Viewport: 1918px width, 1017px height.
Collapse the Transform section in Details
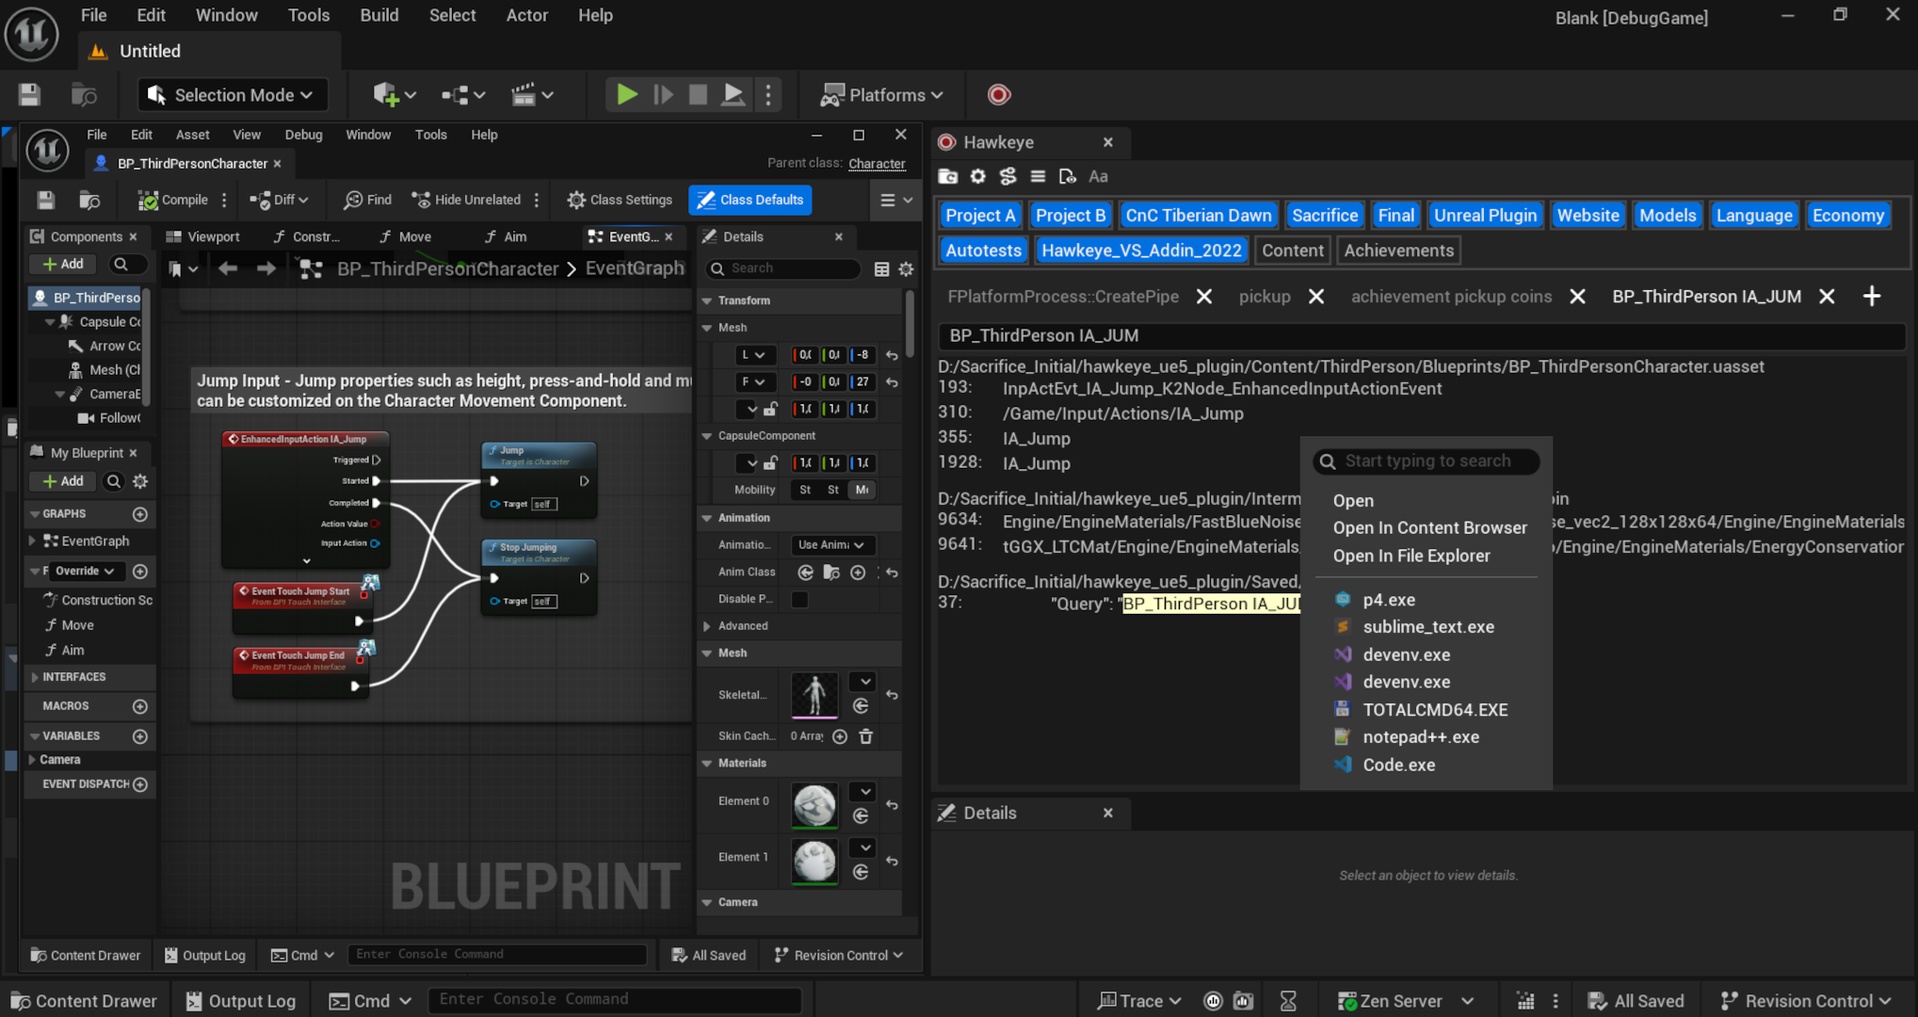[708, 301]
